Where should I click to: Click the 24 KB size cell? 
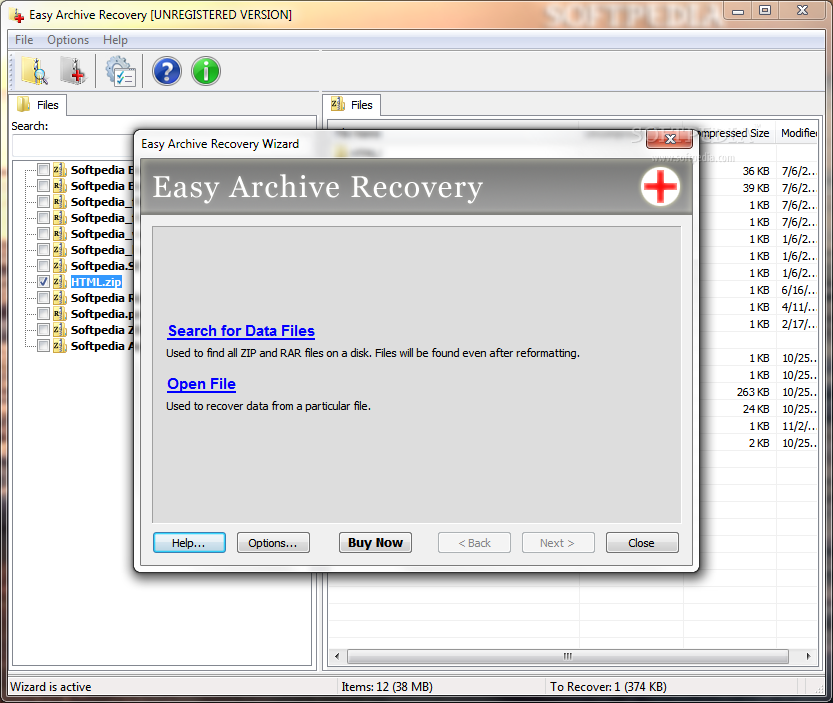pyautogui.click(x=755, y=409)
